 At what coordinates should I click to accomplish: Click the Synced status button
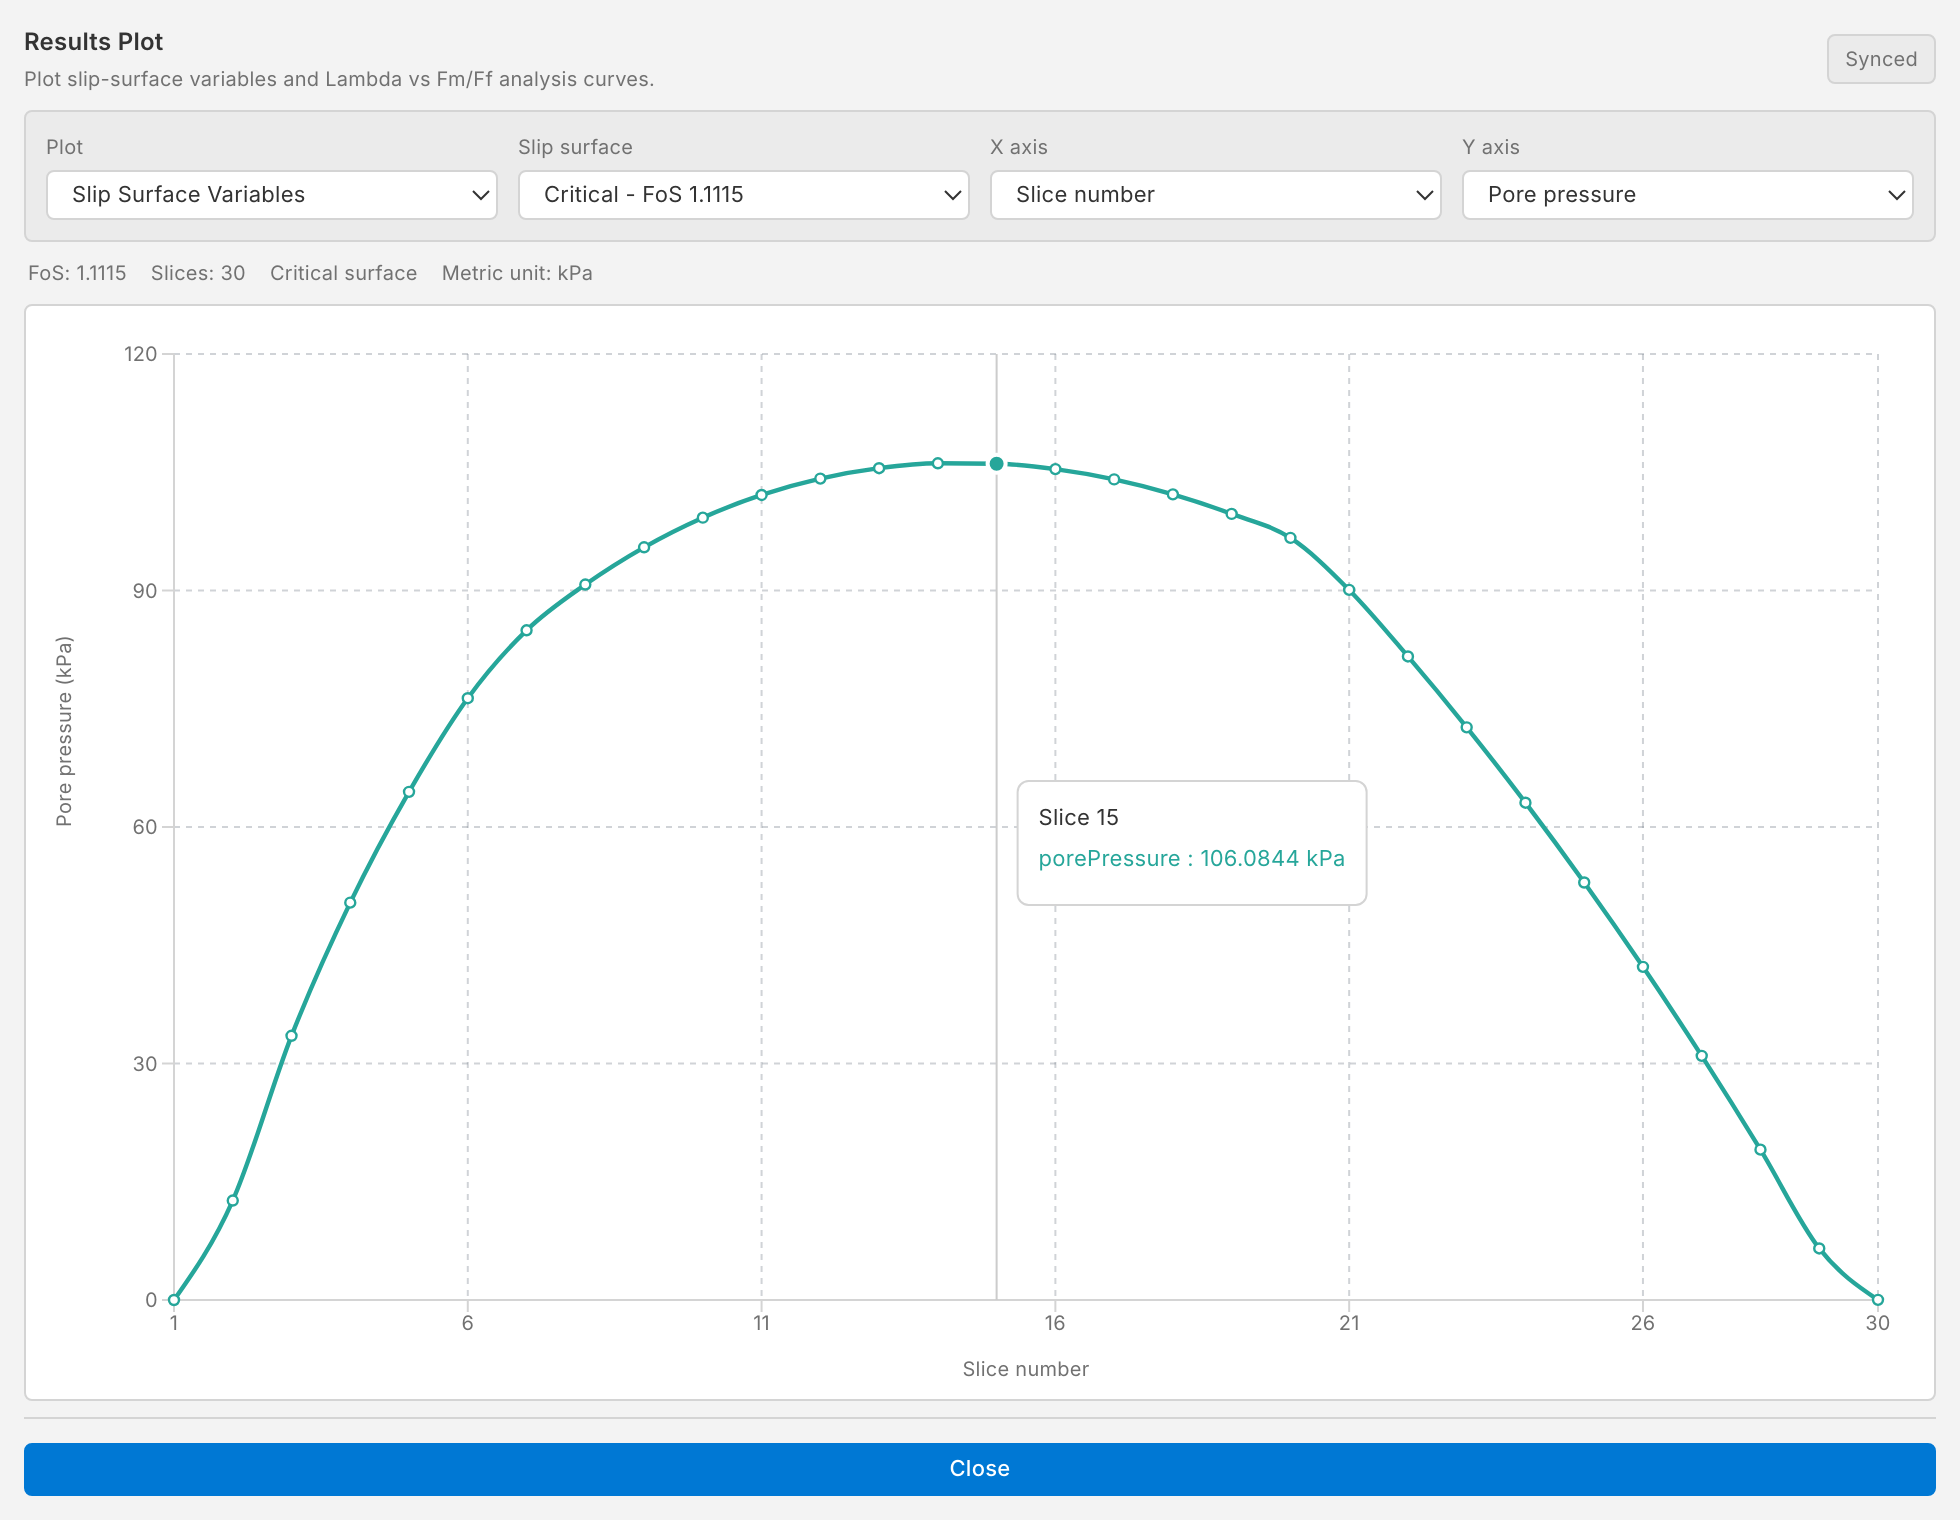pos(1881,59)
